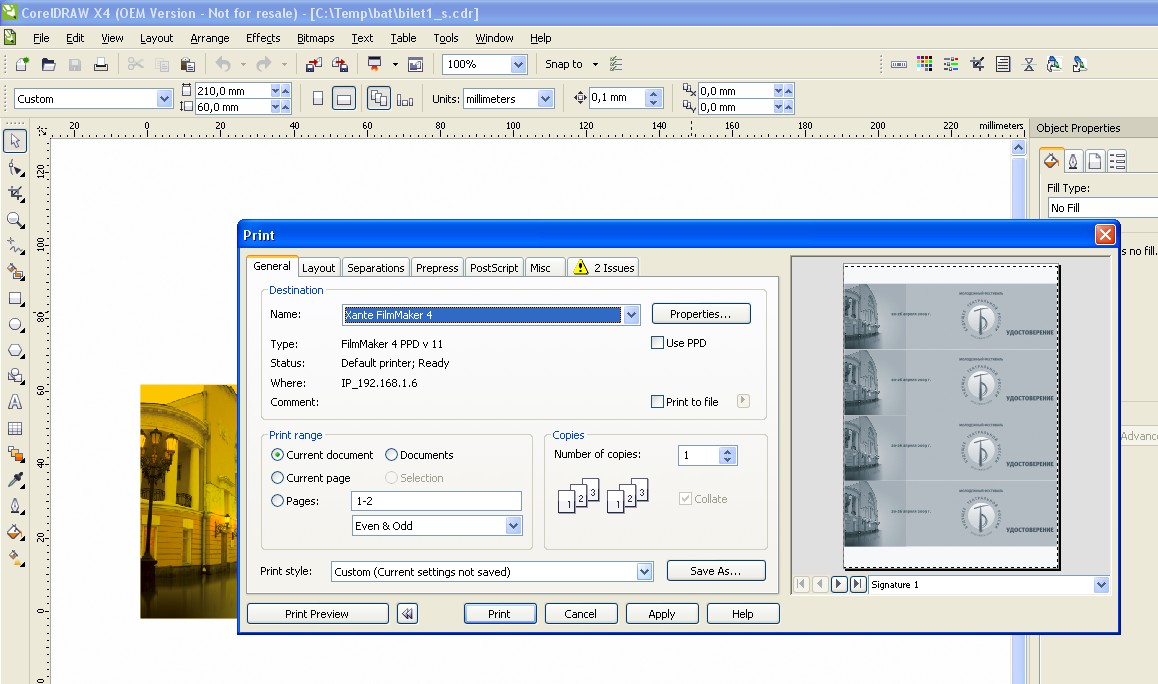Select landscape page orientation icon
Image resolution: width=1158 pixels, height=684 pixels.
click(343, 98)
